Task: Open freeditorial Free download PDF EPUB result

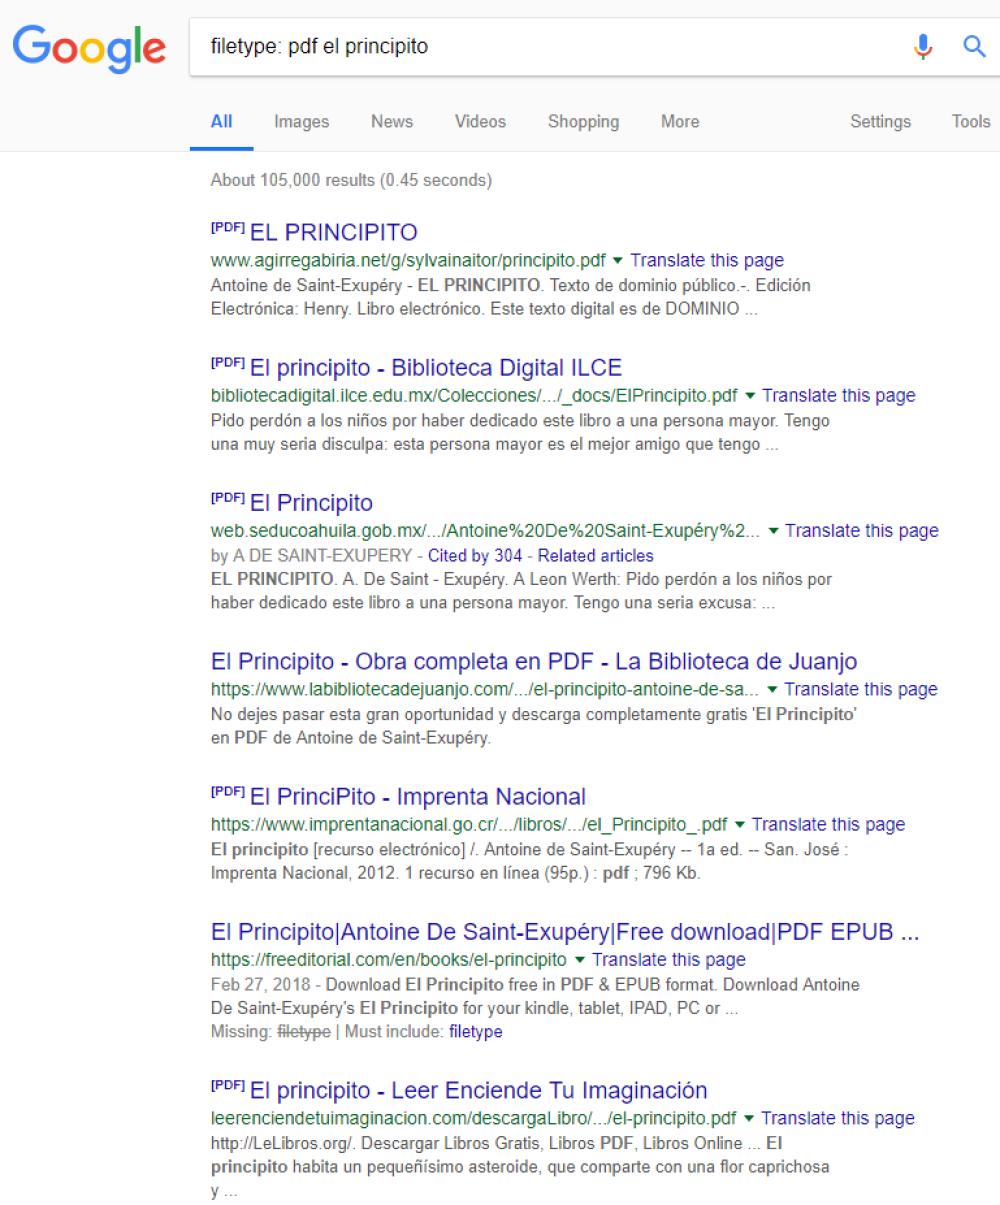Action: (x=565, y=932)
